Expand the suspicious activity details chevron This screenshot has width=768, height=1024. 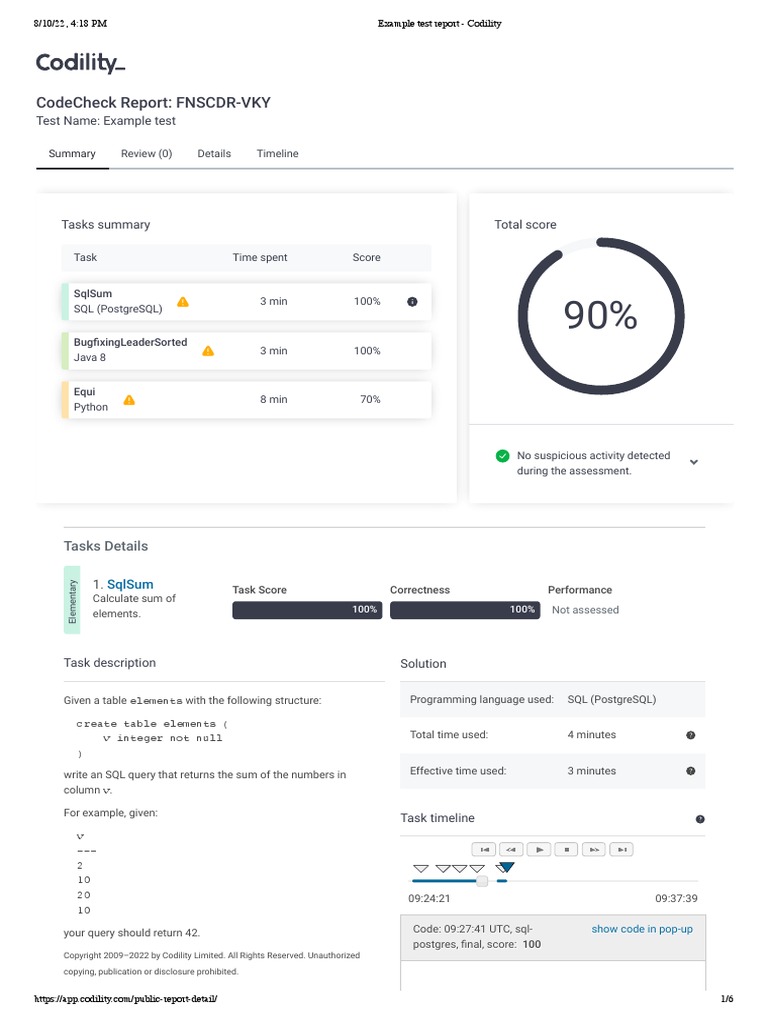[694, 462]
